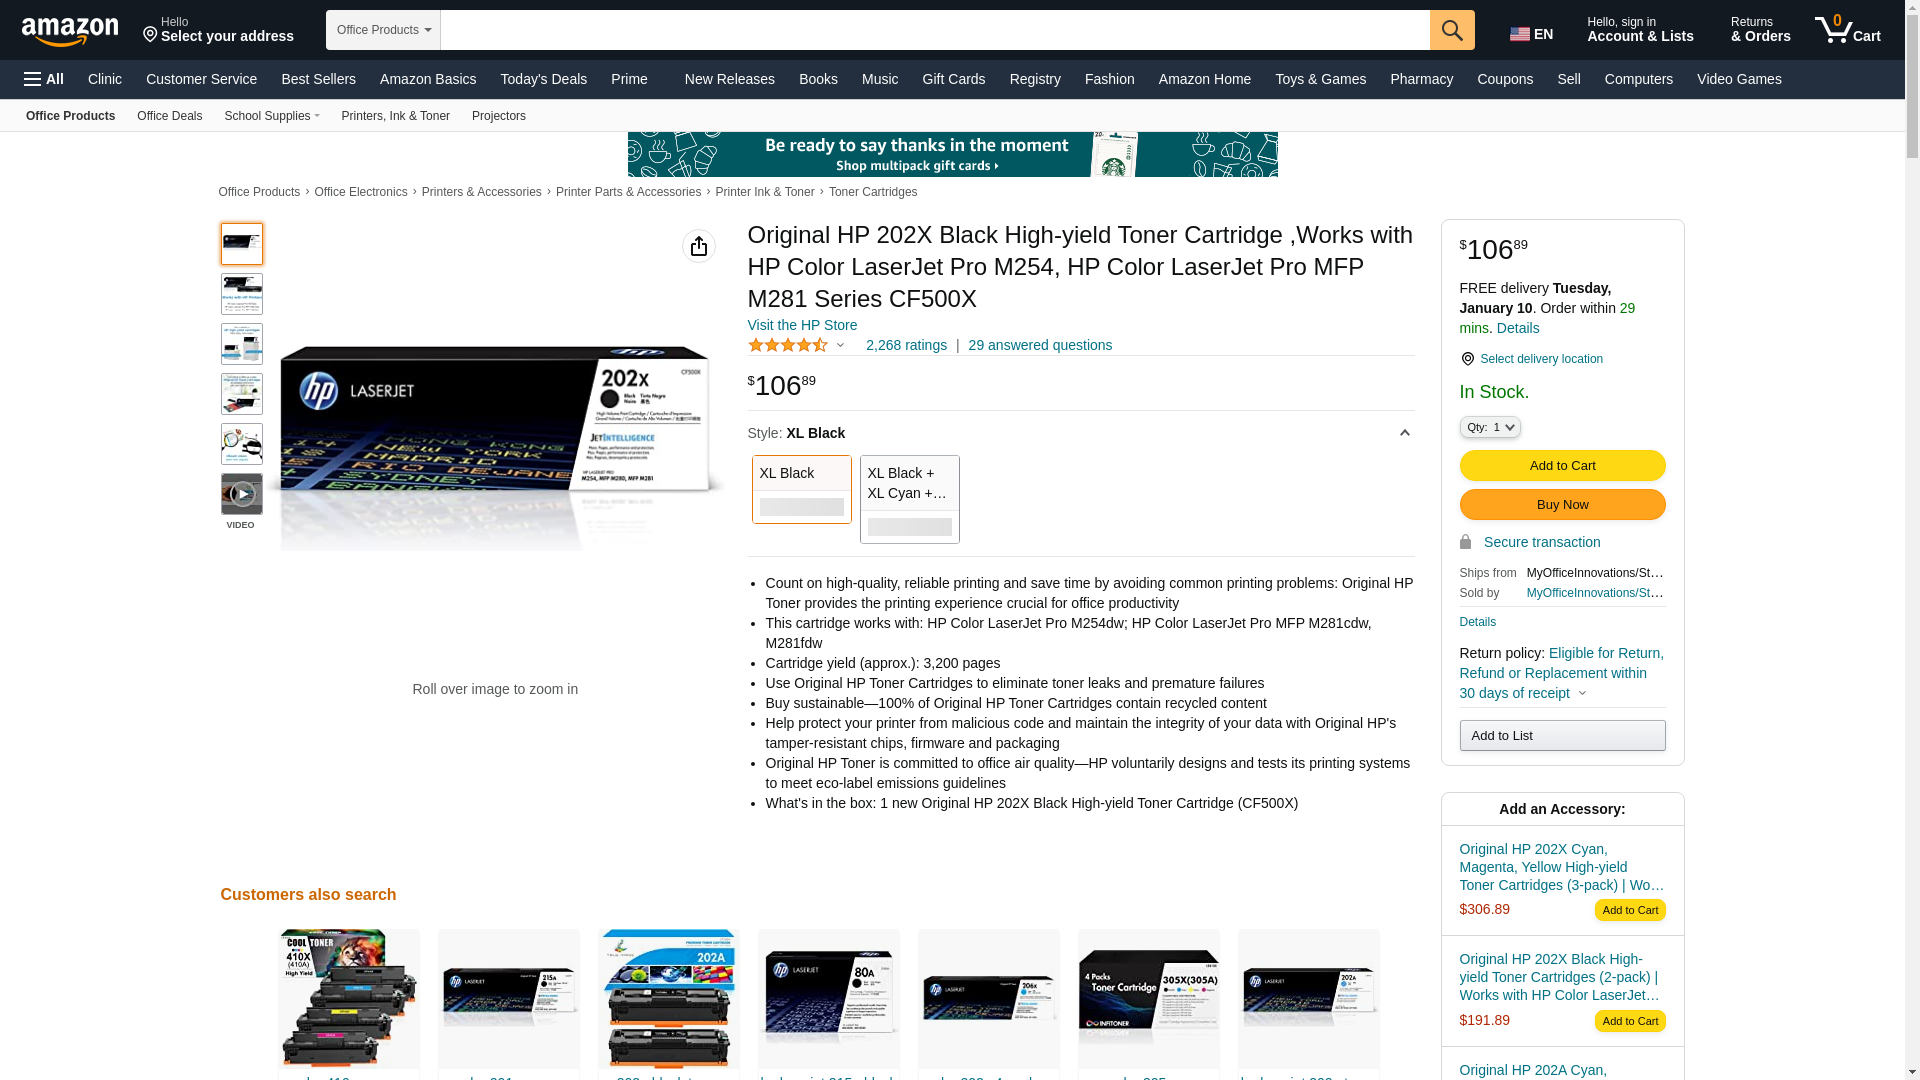Open the All hamburger menu
The height and width of the screenshot is (1080, 1920).
click(x=44, y=79)
